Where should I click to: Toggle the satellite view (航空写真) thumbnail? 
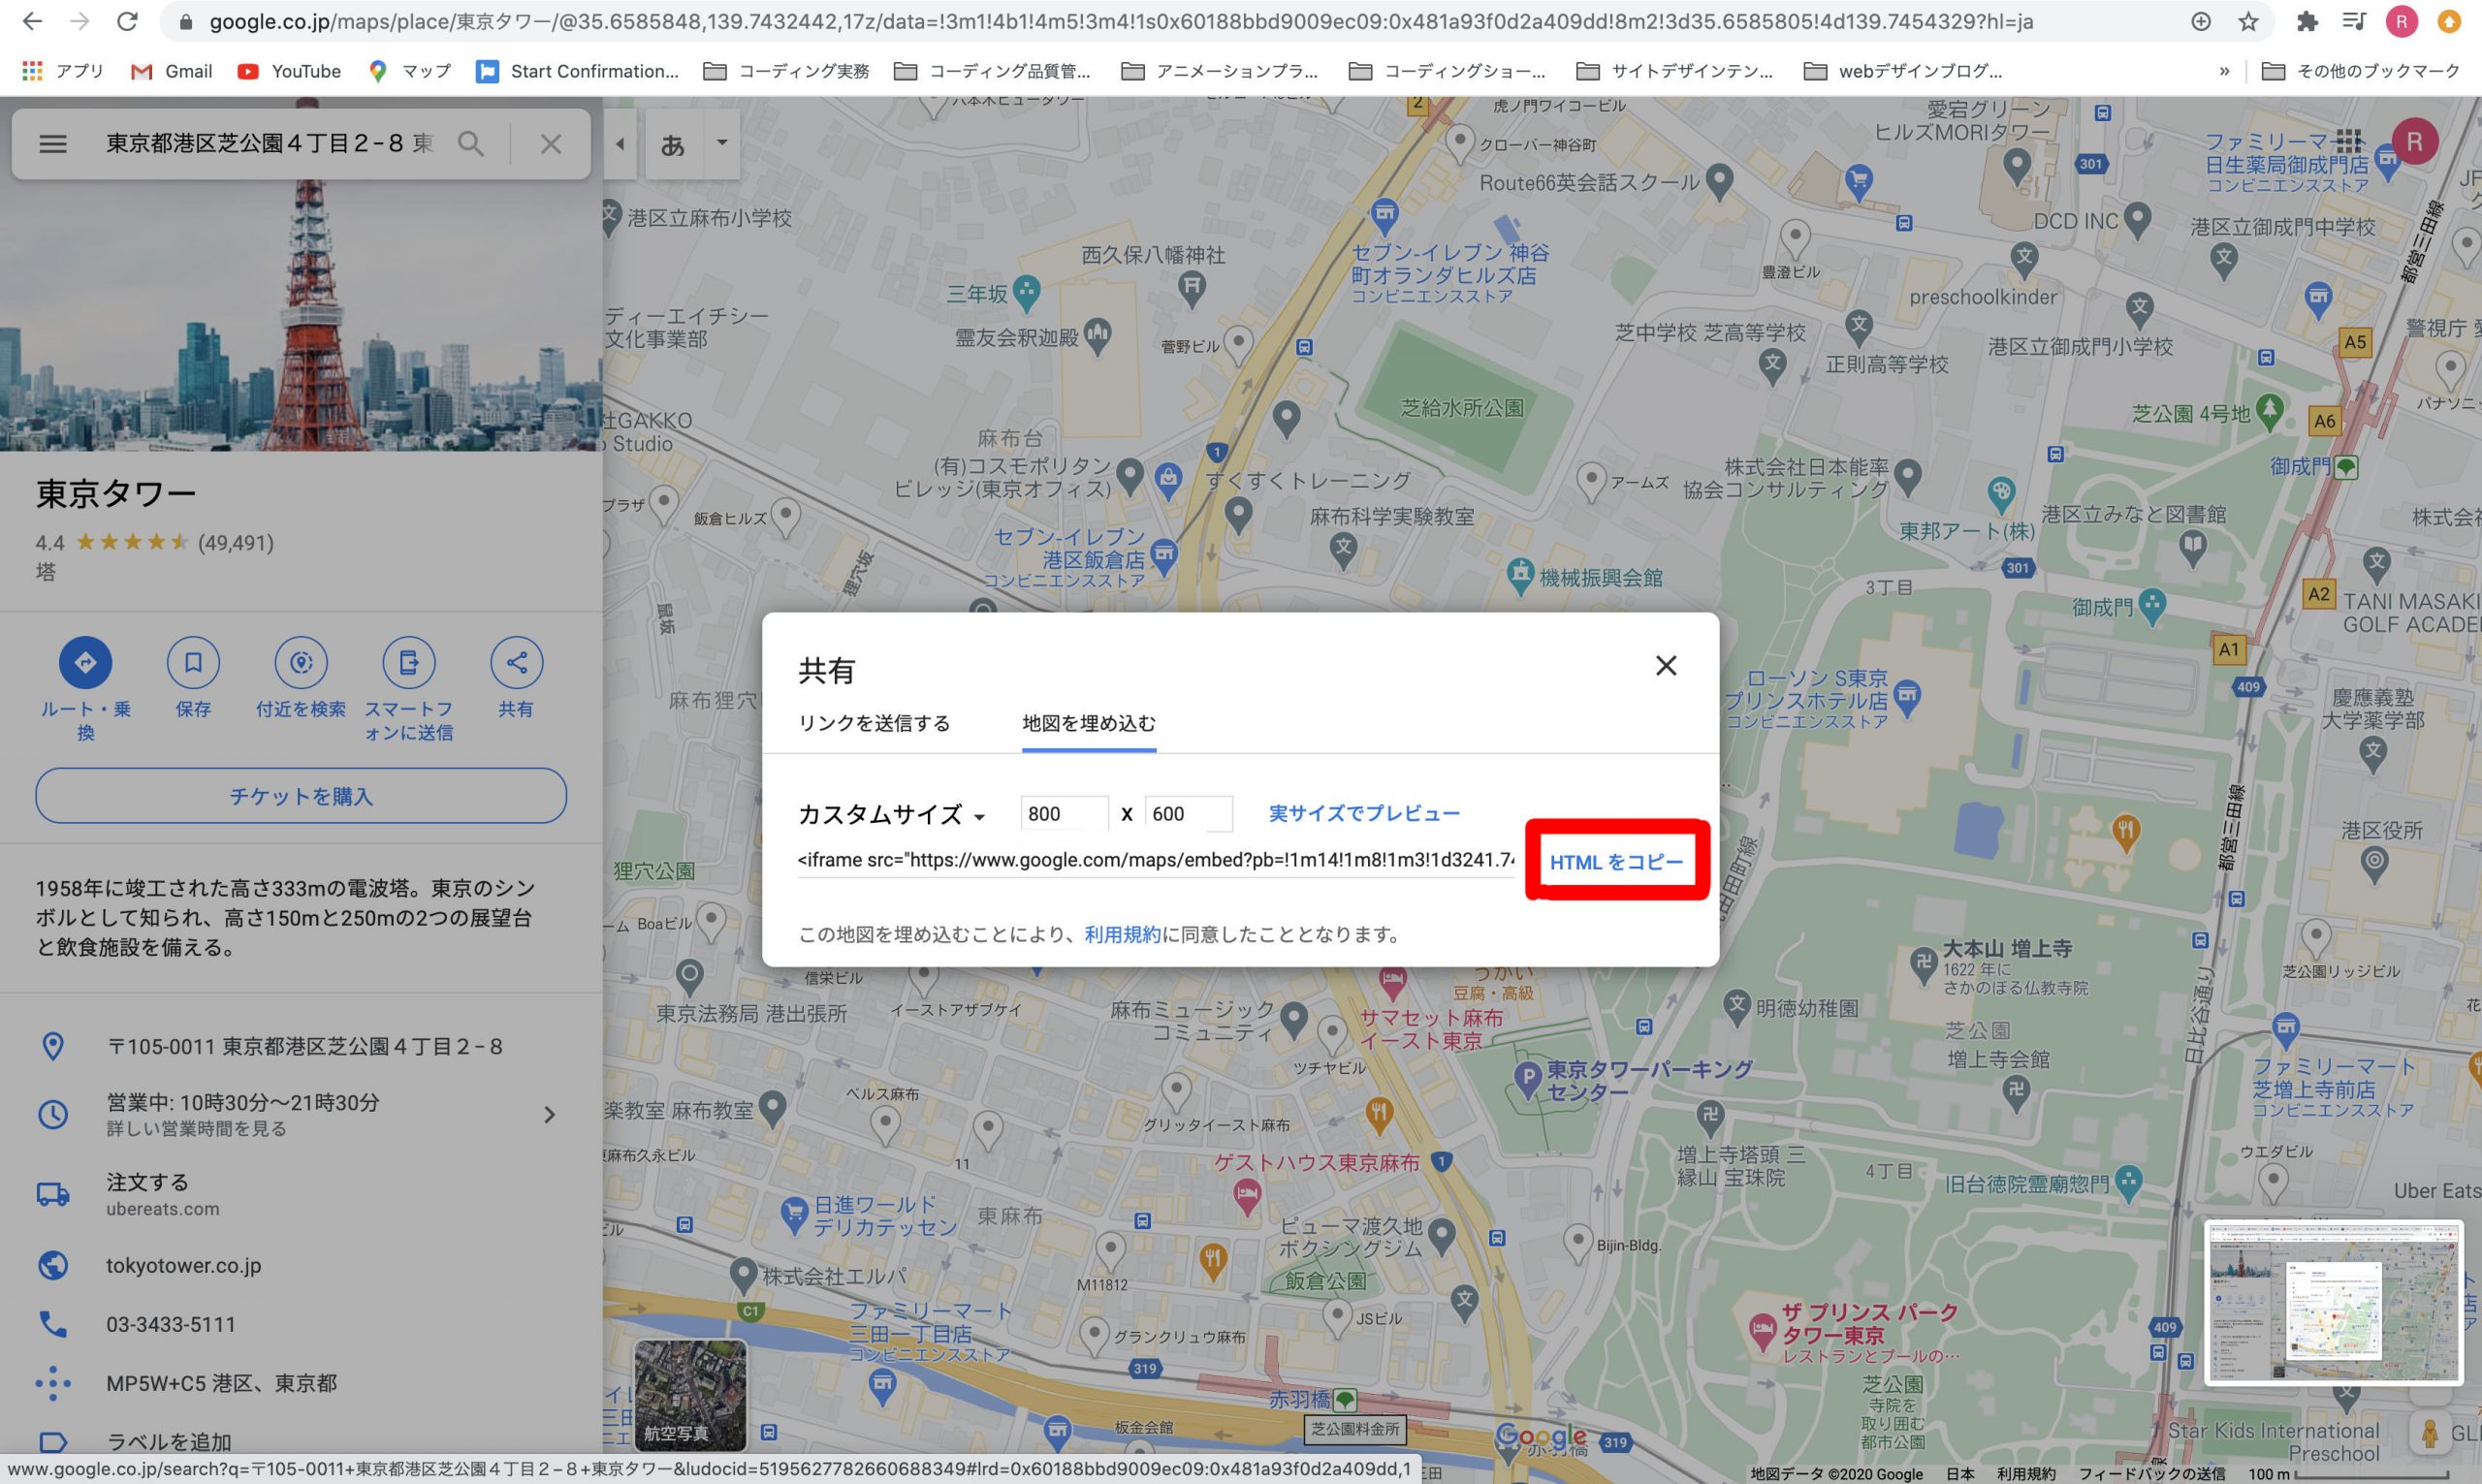click(690, 1396)
